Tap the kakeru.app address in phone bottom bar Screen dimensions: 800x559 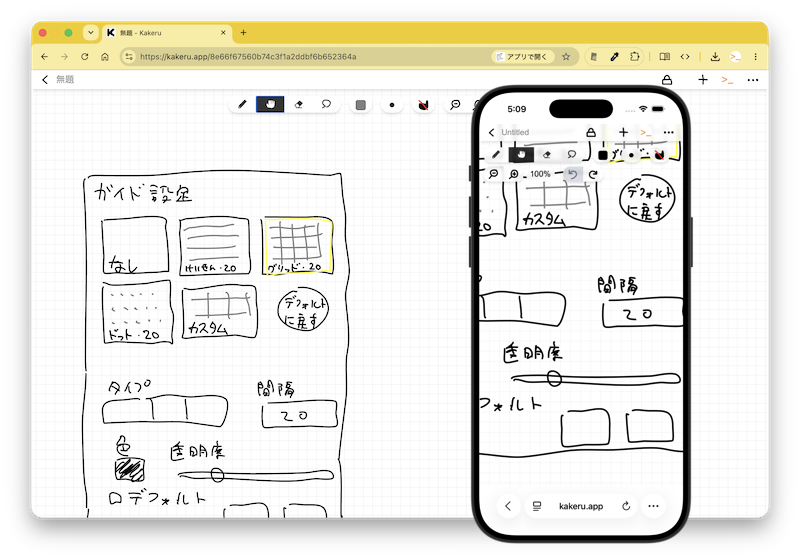point(581,506)
